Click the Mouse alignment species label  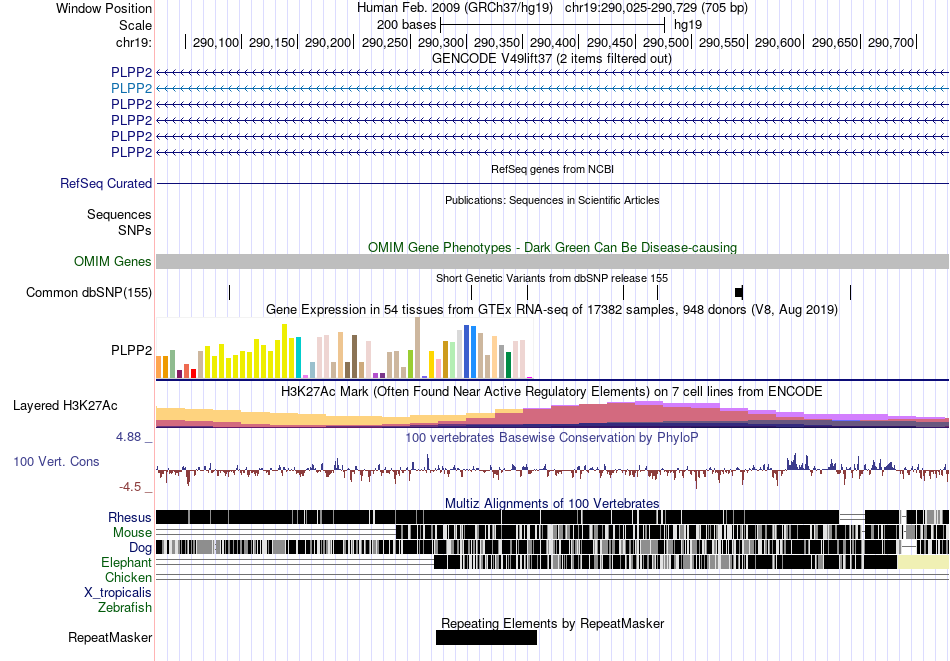pyautogui.click(x=132, y=533)
